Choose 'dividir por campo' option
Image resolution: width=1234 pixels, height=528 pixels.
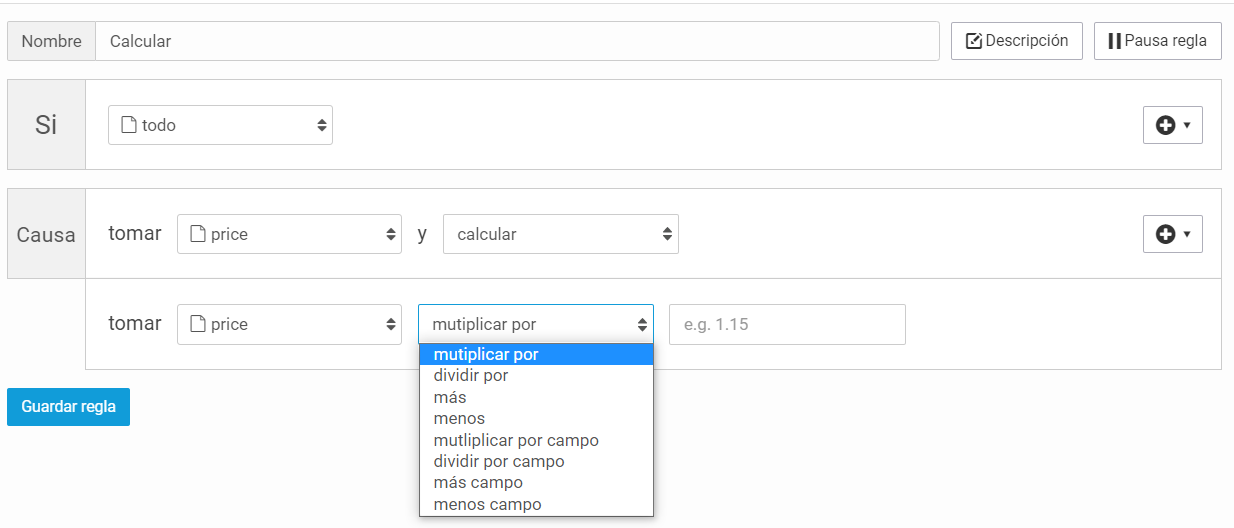pyautogui.click(x=536, y=462)
